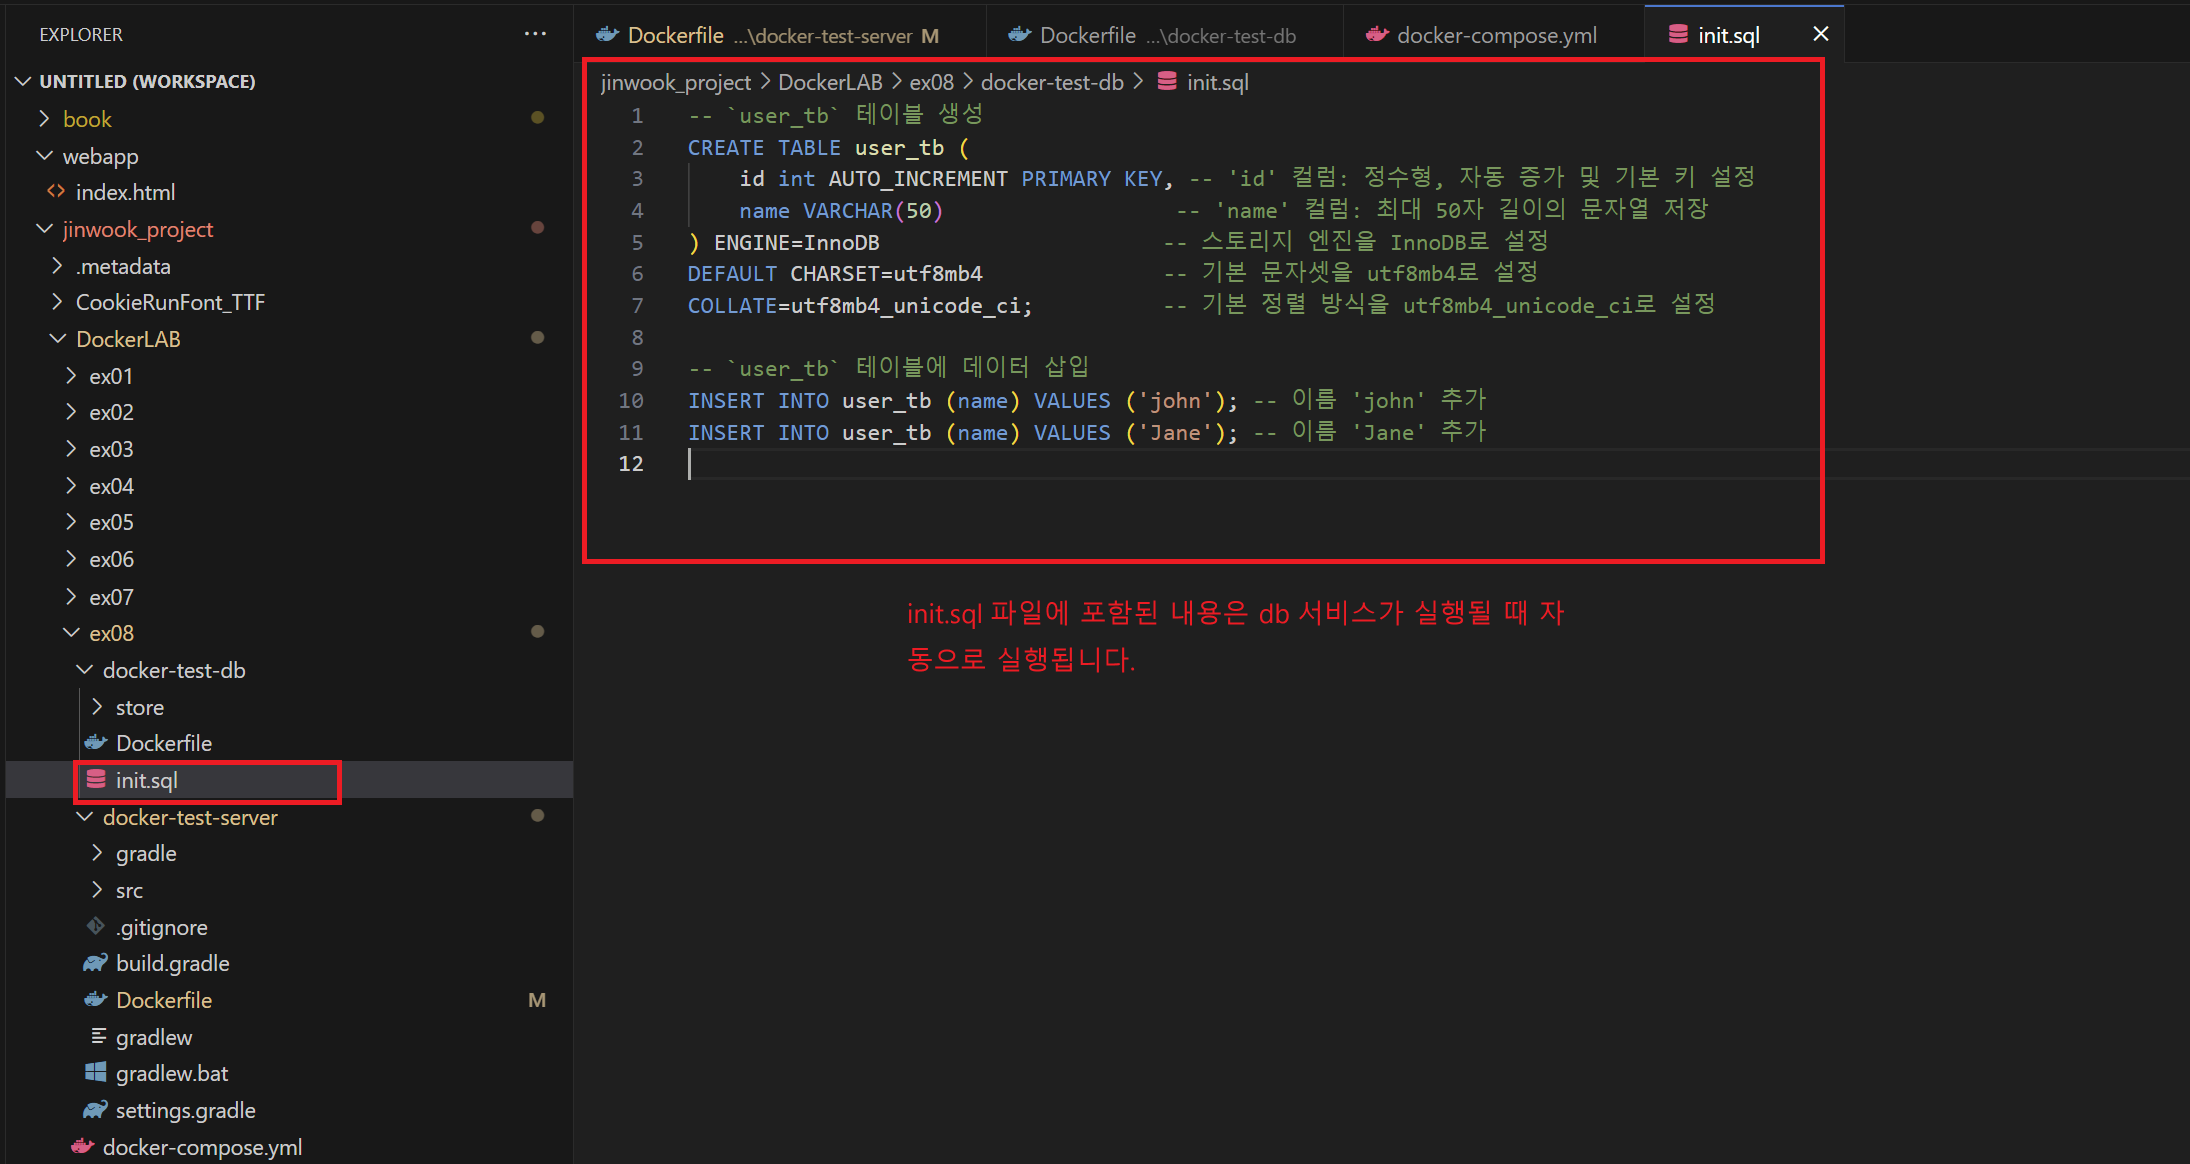Screen dimensions: 2190x1164
Task: Click the Docker icon of docker-test-db Dockerfile
Action: (95, 743)
